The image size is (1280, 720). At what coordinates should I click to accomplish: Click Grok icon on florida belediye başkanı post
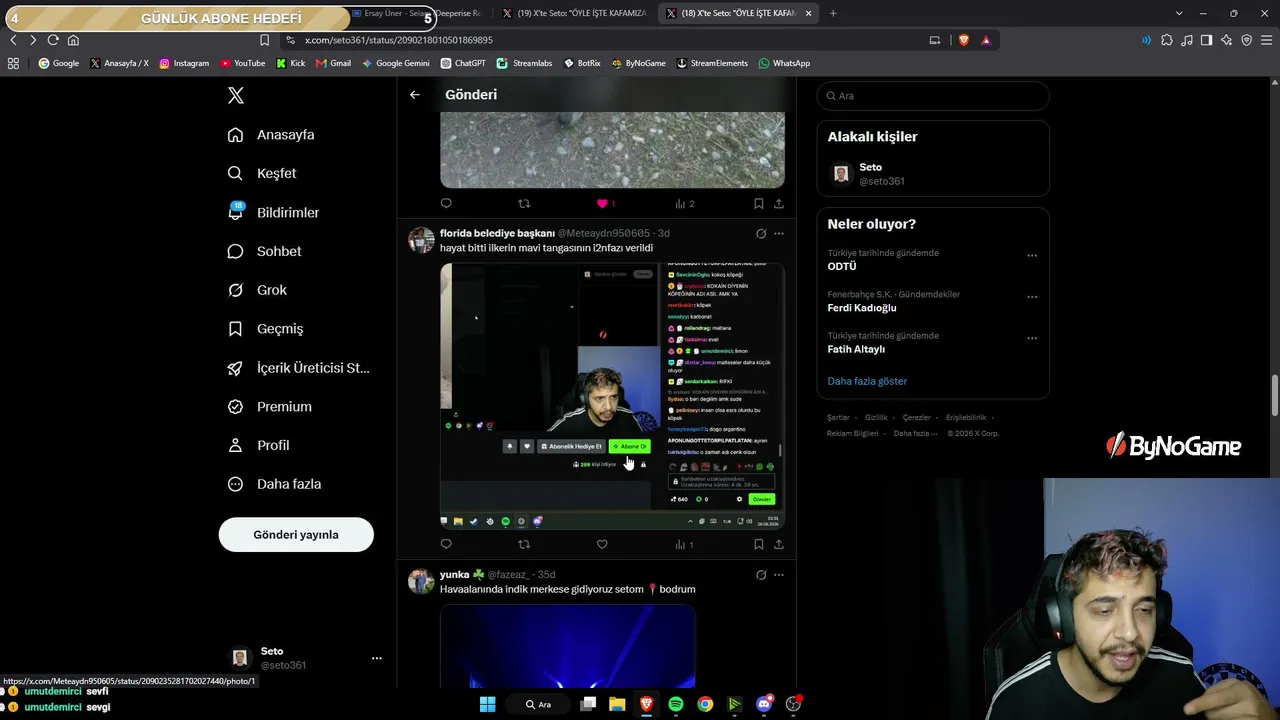761,234
